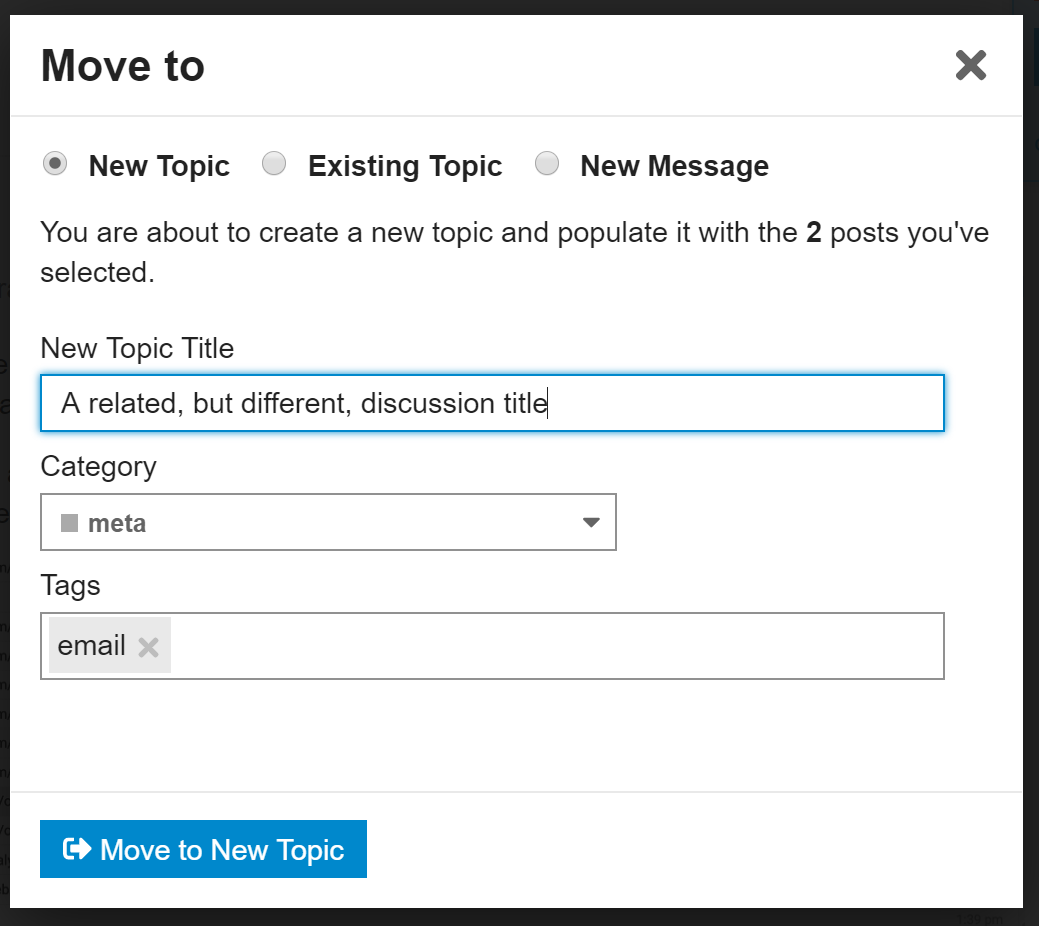Remove the email tag using its X icon

[148, 646]
